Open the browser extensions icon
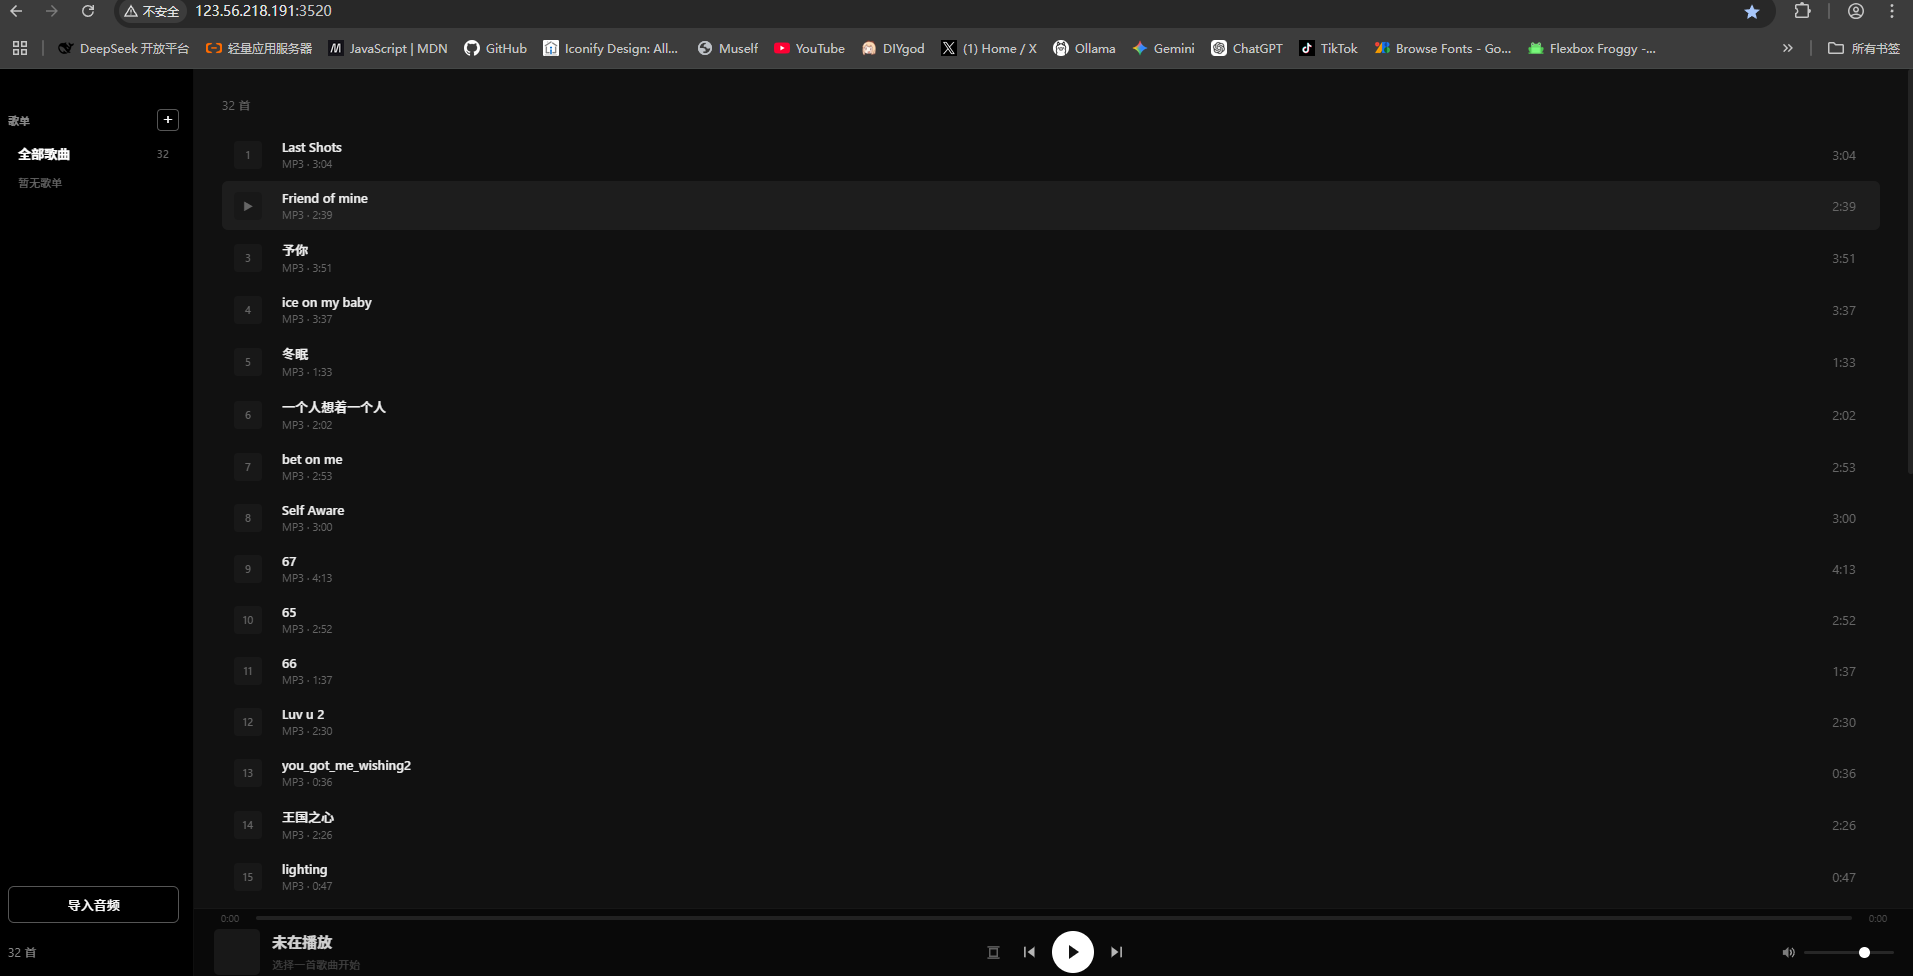The height and width of the screenshot is (976, 1913). [1802, 11]
